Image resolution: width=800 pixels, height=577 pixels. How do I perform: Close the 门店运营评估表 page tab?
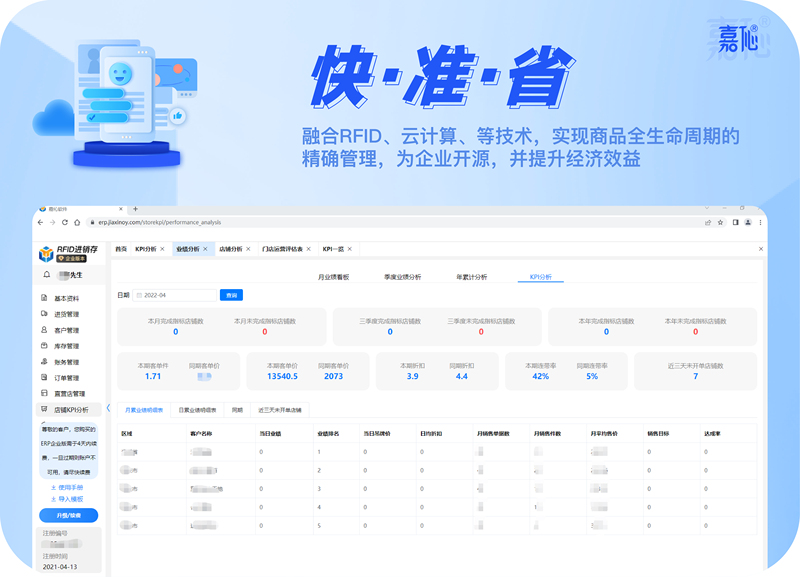309,249
